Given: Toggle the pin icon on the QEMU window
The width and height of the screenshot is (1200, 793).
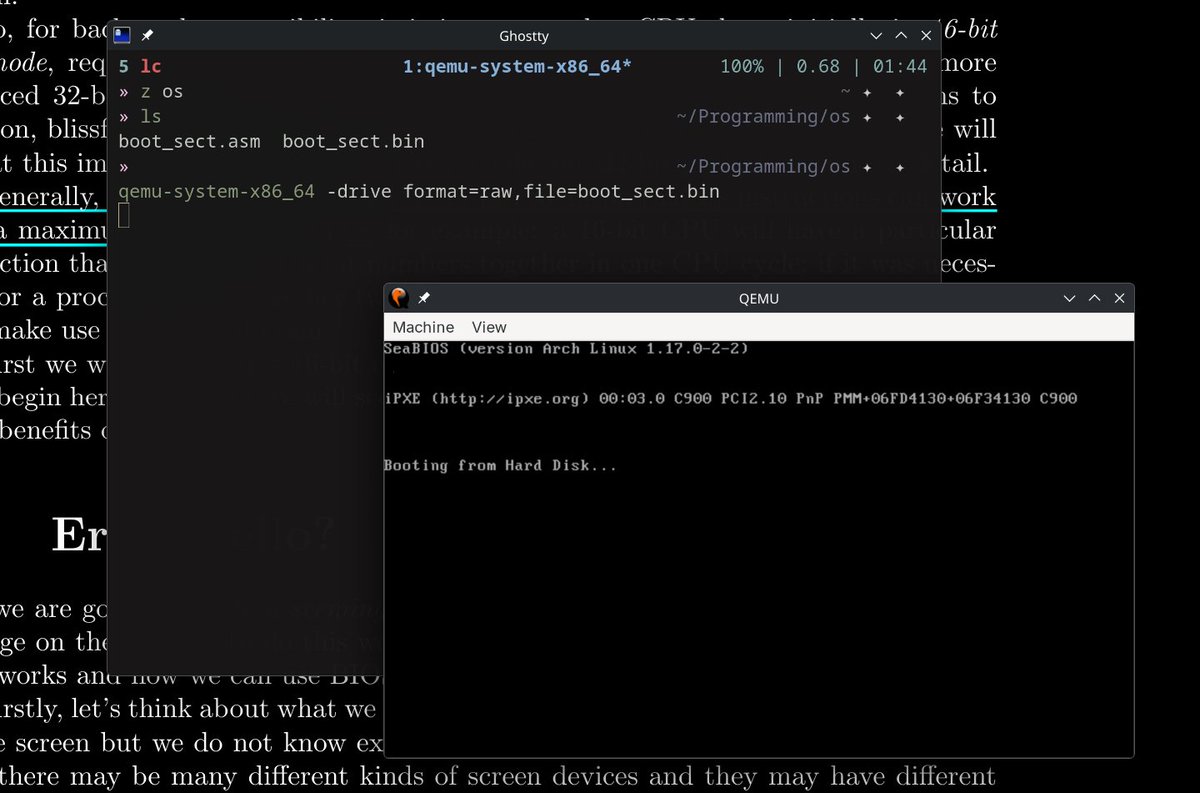Looking at the screenshot, I should [x=424, y=298].
